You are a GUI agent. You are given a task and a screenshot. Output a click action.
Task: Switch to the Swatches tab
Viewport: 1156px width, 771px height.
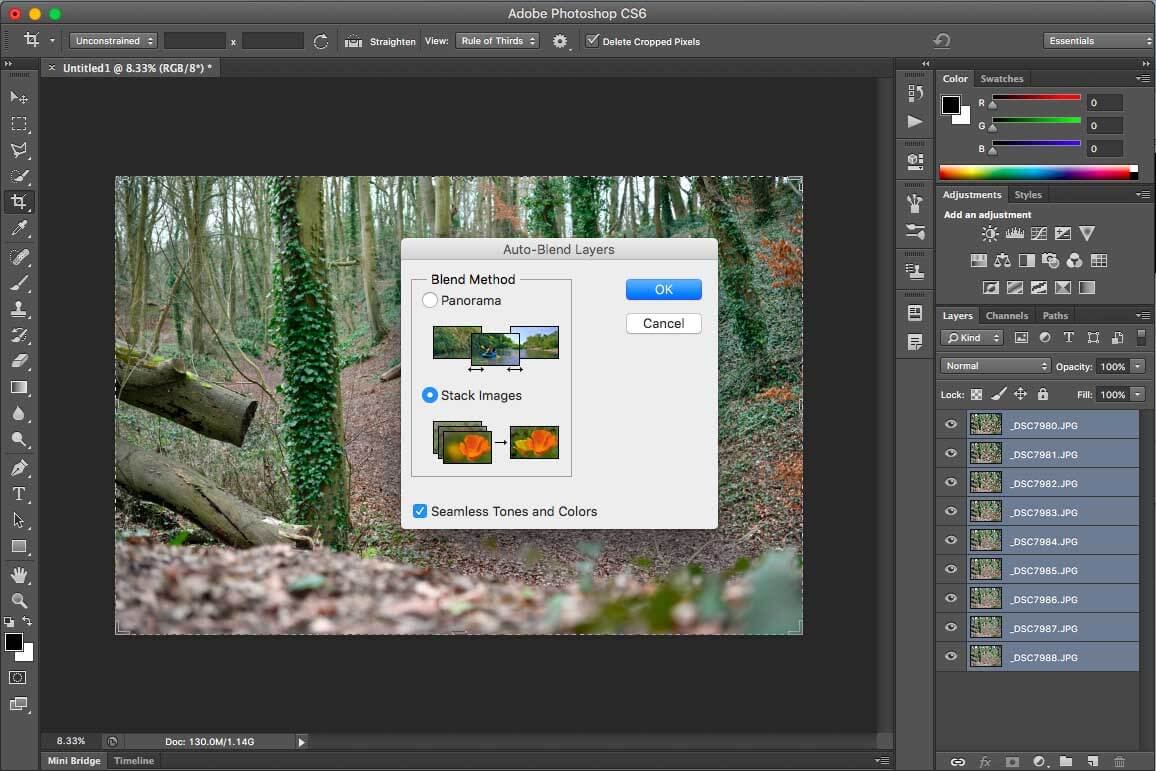[1001, 79]
